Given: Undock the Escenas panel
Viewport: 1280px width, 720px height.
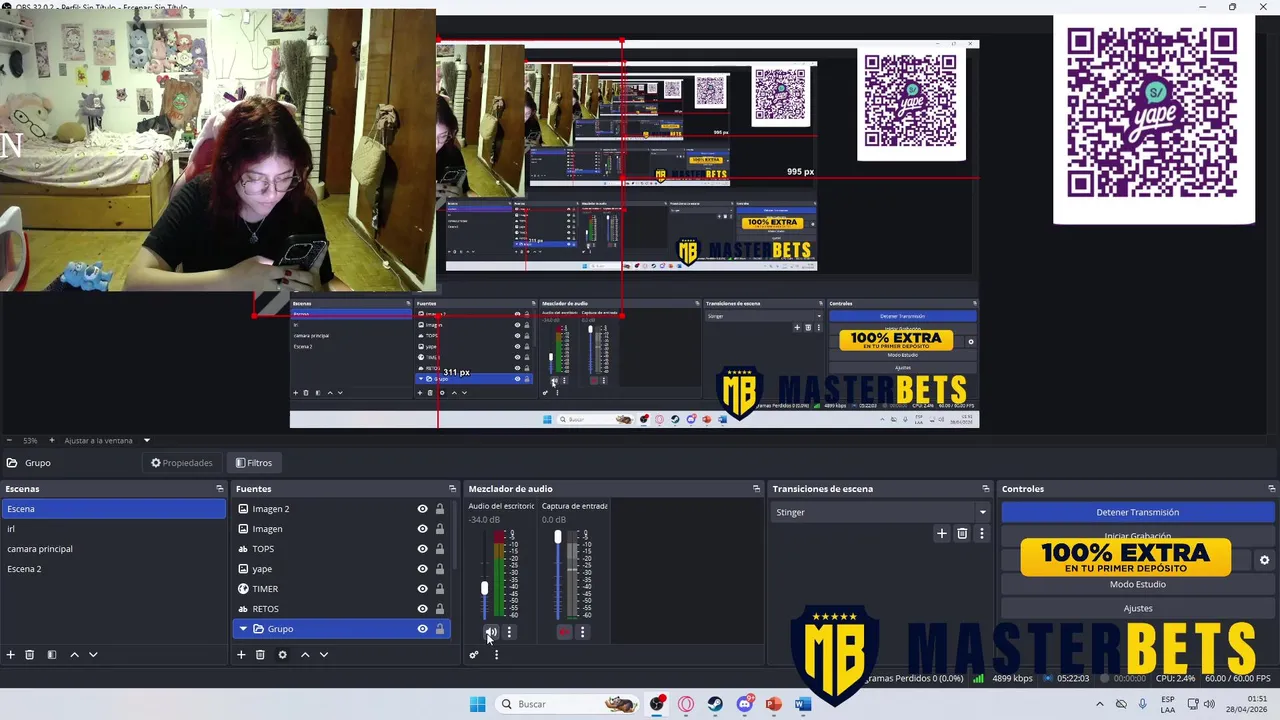Looking at the screenshot, I should click(220, 489).
